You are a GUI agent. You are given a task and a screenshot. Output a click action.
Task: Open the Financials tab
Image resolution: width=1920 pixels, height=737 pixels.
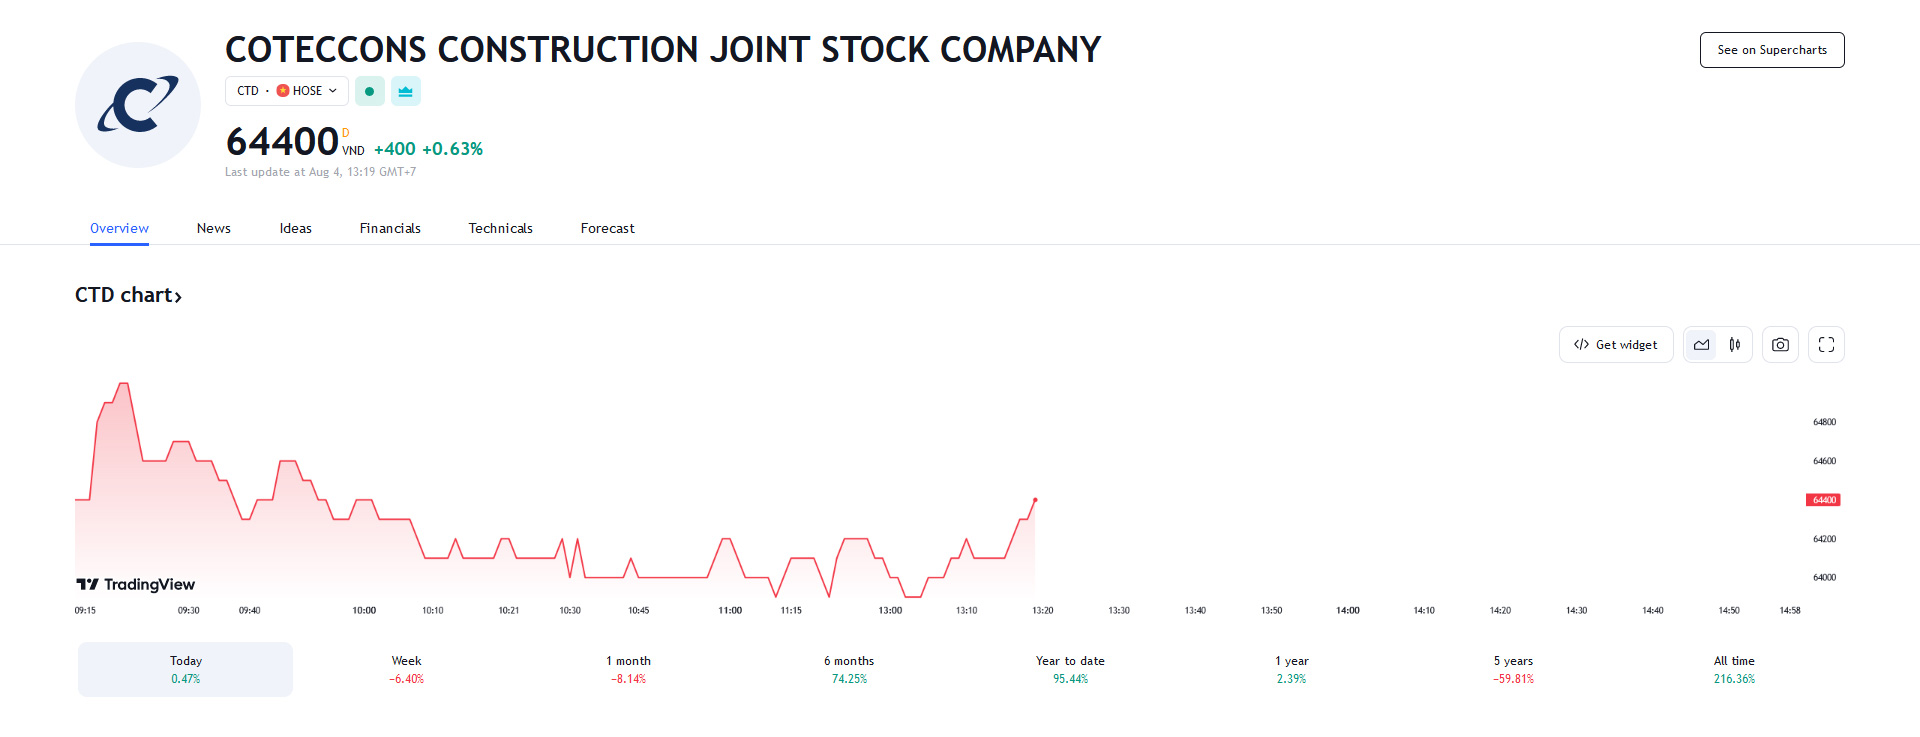click(x=390, y=228)
